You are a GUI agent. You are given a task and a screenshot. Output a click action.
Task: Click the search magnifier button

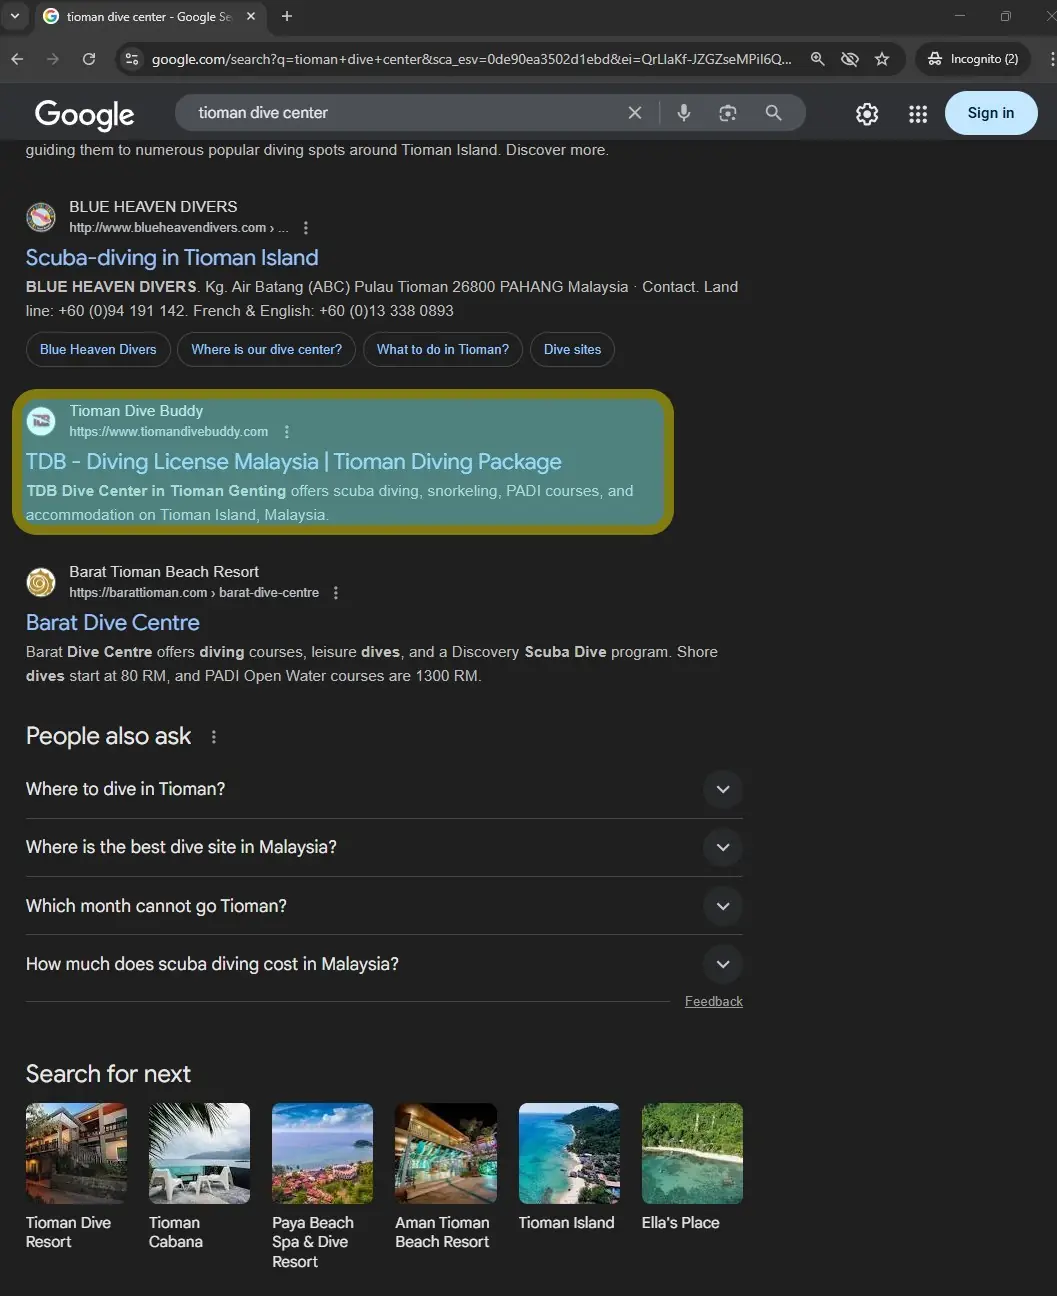[773, 113]
